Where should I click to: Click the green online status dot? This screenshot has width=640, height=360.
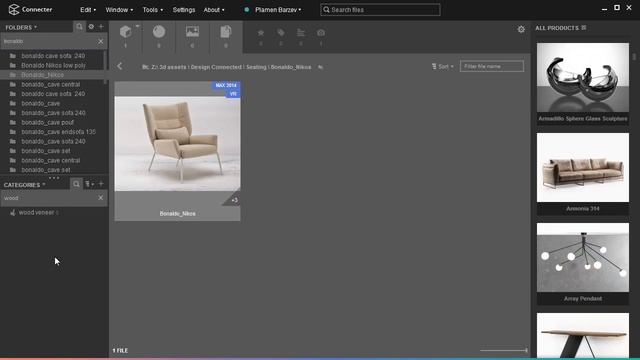click(247, 9)
